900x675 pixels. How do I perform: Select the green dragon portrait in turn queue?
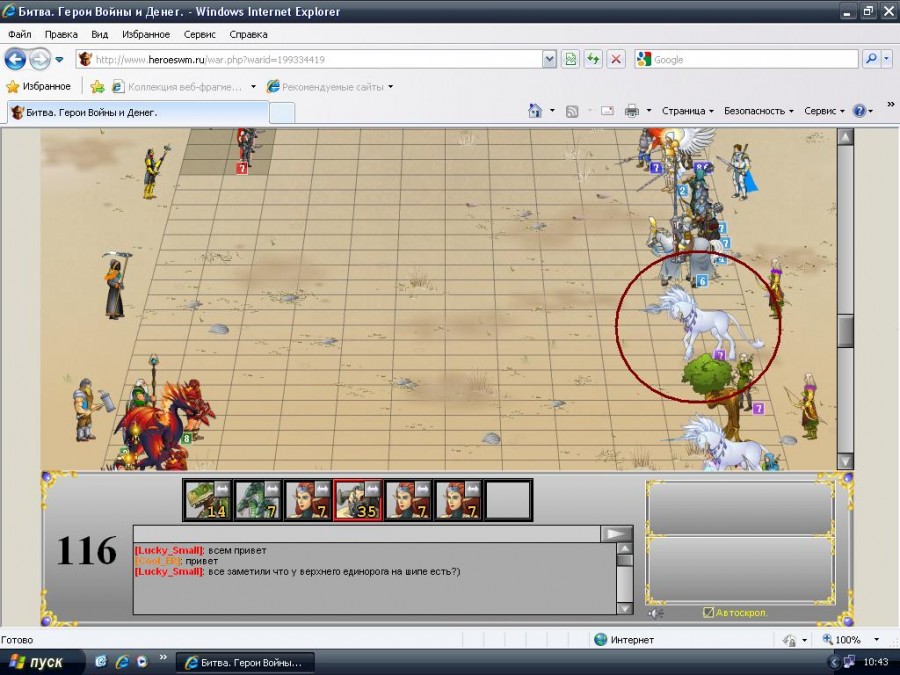(x=258, y=500)
